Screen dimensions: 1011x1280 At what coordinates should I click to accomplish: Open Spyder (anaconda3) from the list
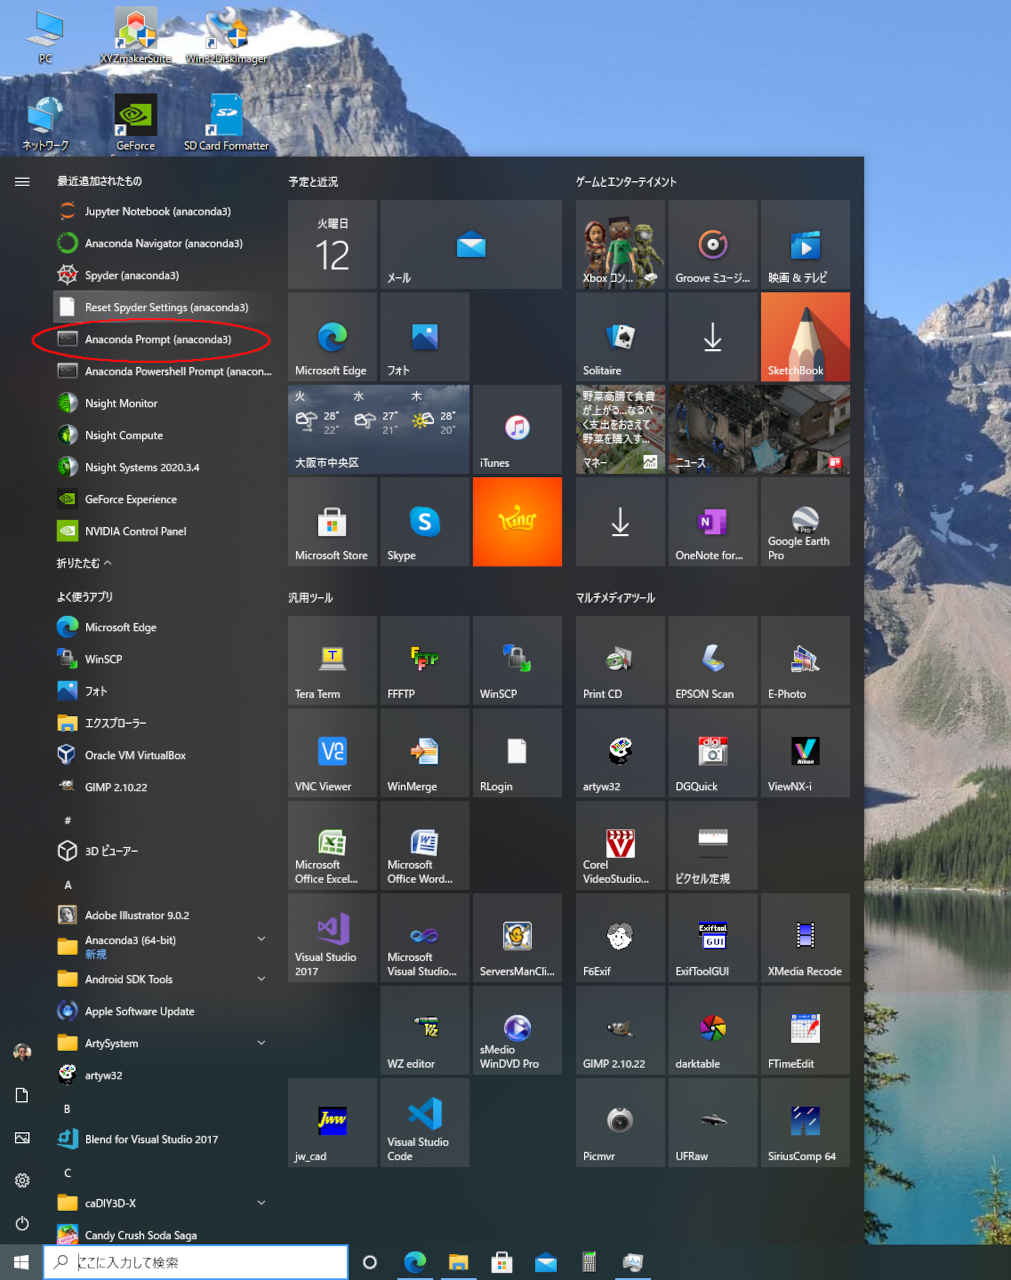(x=162, y=275)
